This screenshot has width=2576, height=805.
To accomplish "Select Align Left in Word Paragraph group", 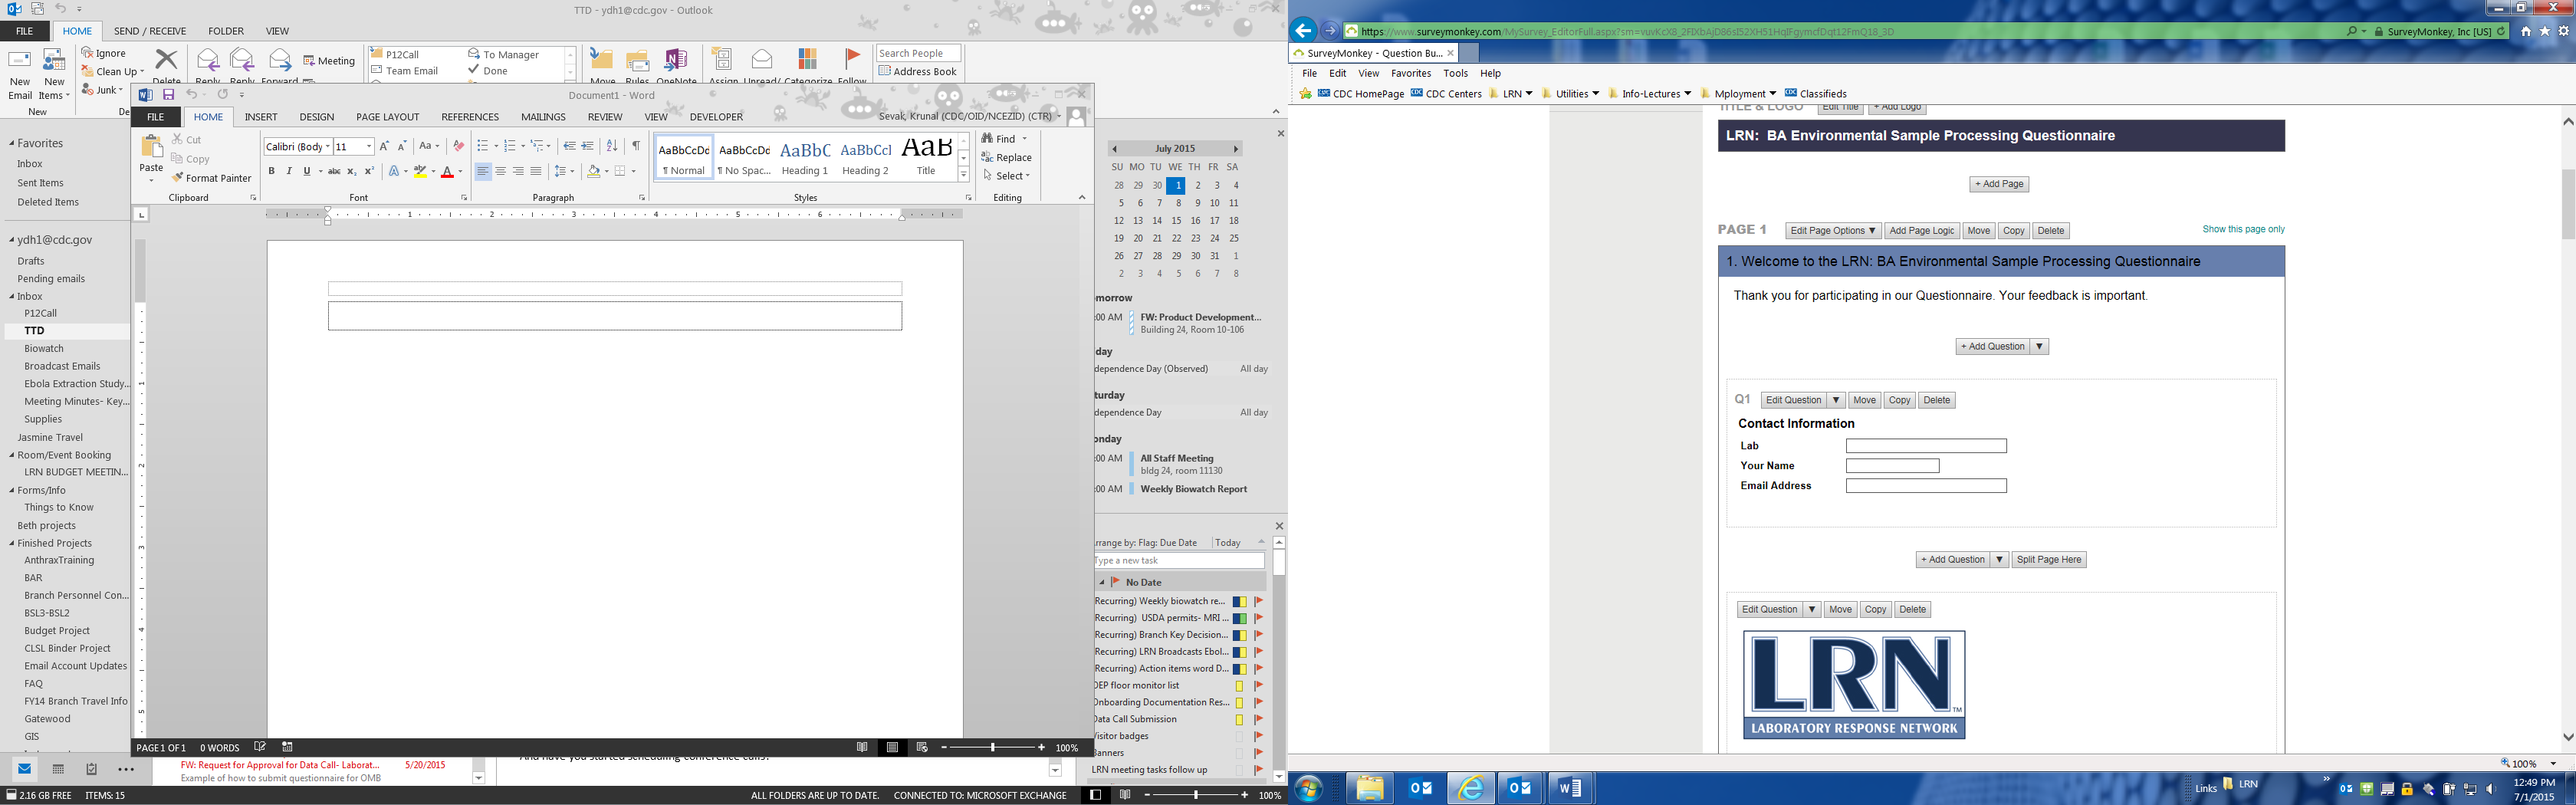I will click(x=483, y=171).
